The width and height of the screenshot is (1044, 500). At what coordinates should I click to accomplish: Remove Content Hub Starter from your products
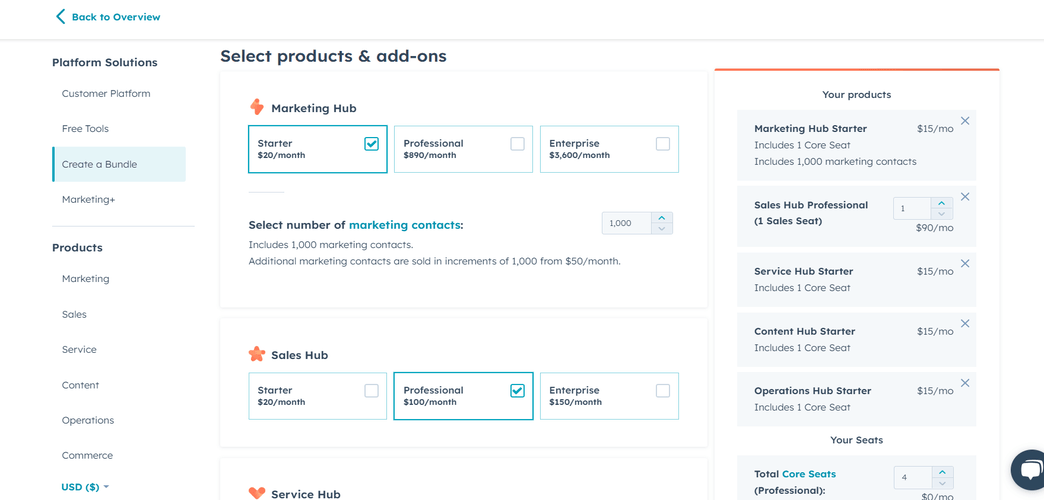coord(965,323)
